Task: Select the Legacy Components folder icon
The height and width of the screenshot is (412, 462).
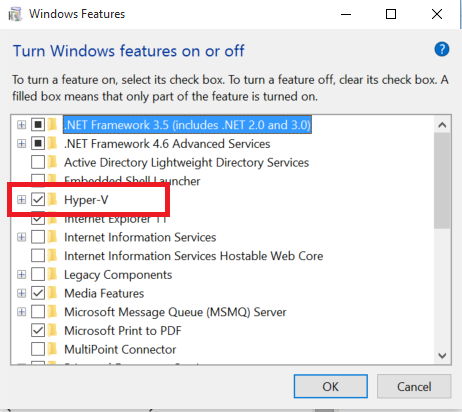Action: pos(52,274)
